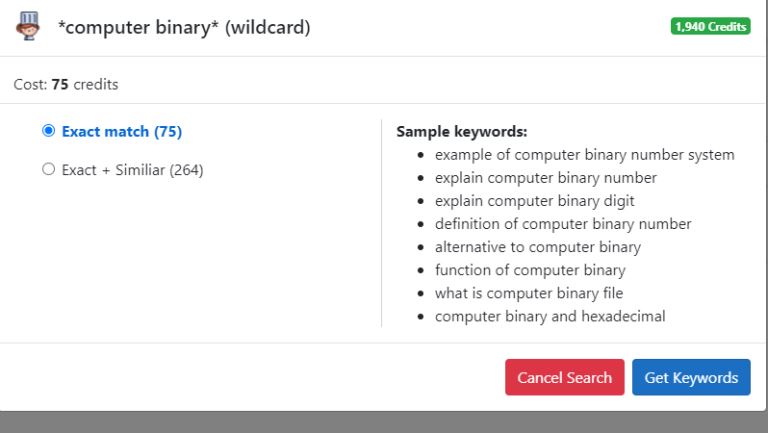Click the *computer binary* (wildcard) title
This screenshot has width=768, height=433.
[x=184, y=27]
